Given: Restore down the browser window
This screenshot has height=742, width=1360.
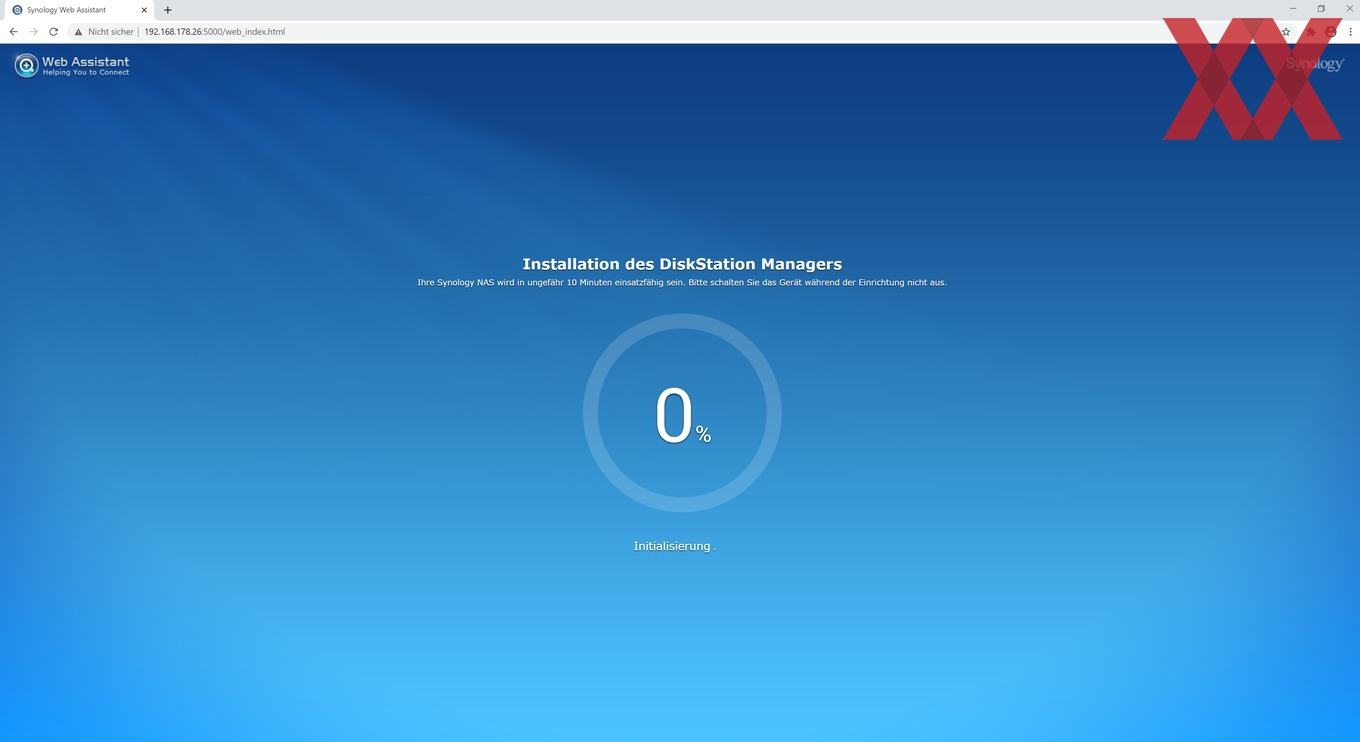Looking at the screenshot, I should tap(1321, 9).
